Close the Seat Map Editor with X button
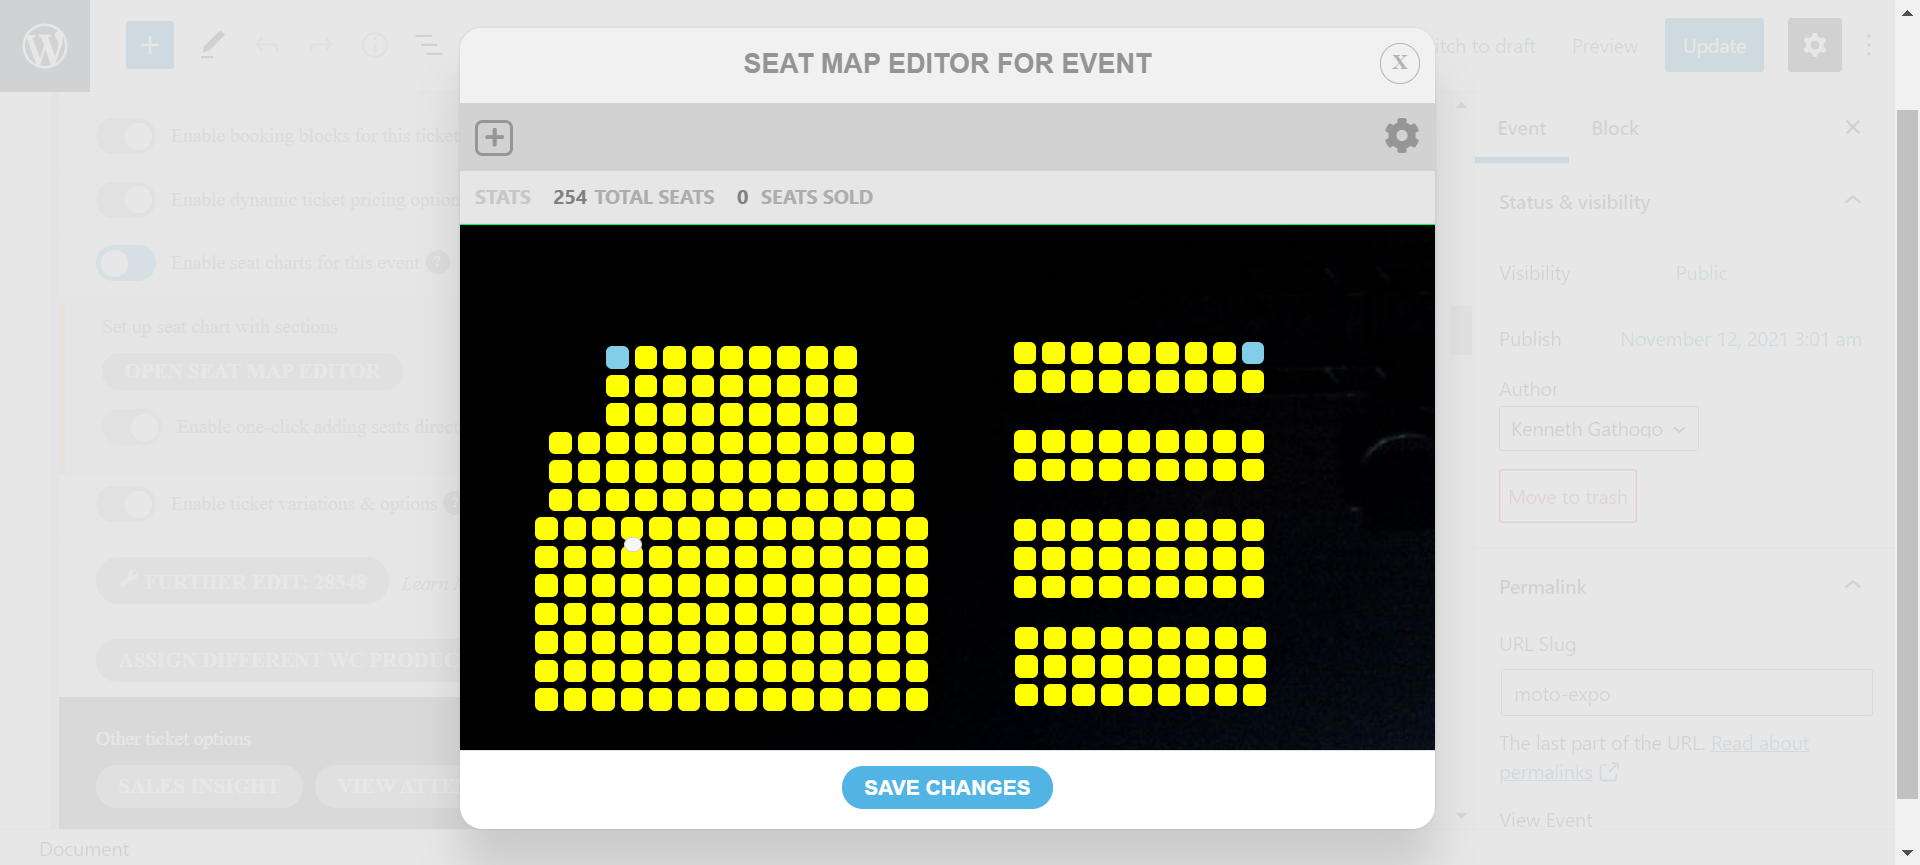Viewport: 1920px width, 865px height. [x=1399, y=63]
